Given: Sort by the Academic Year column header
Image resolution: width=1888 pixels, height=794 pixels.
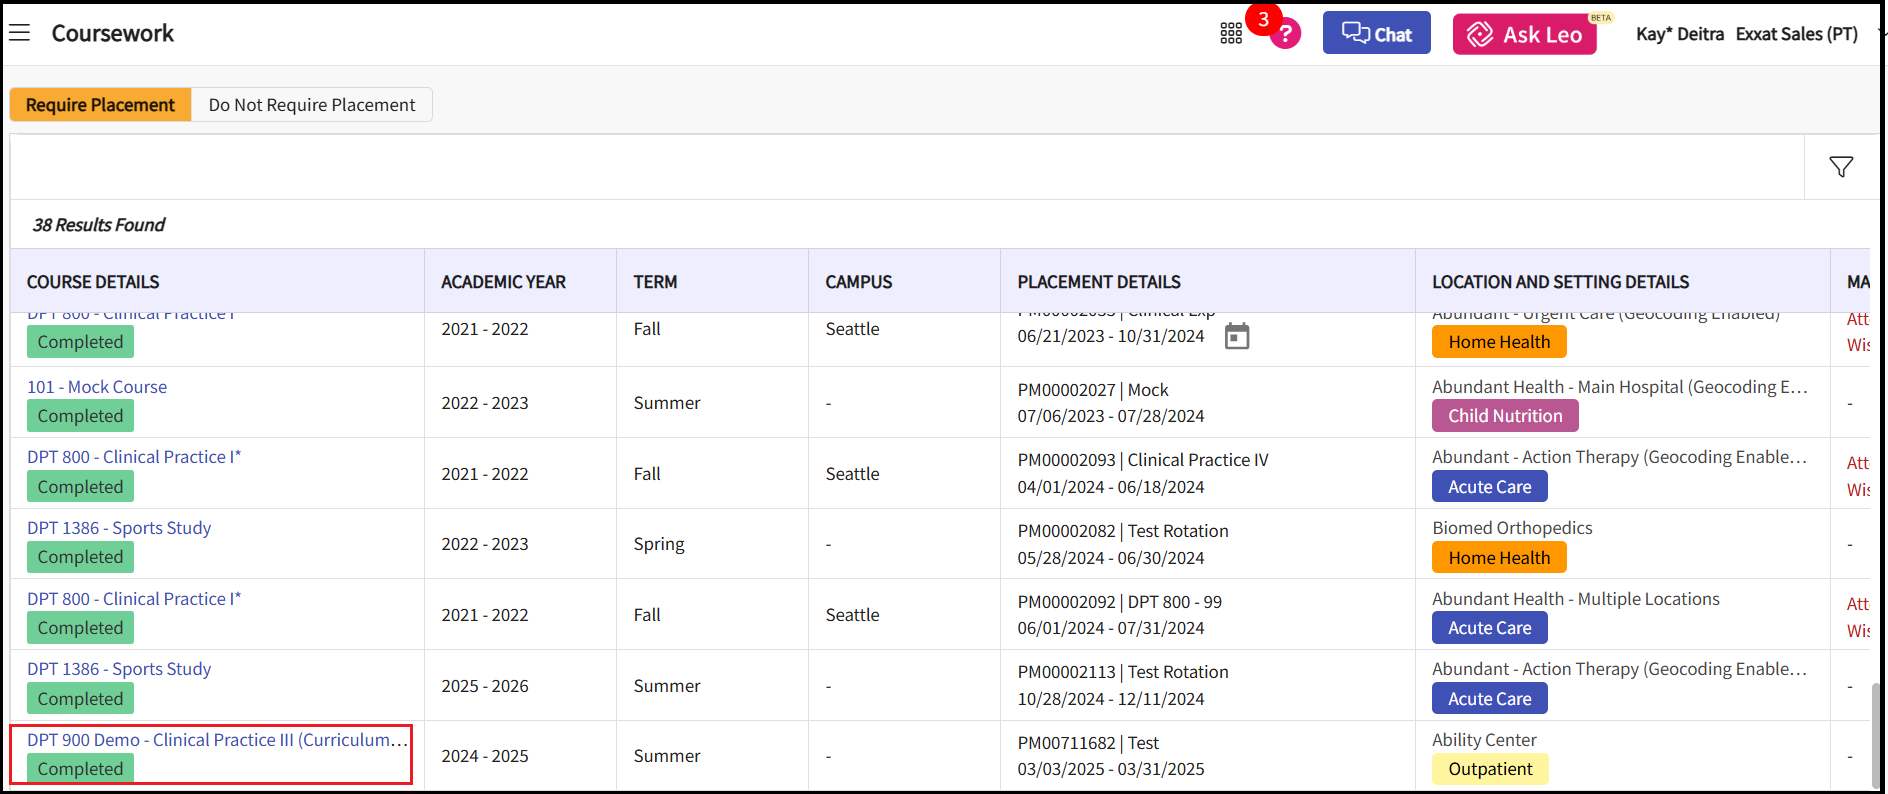Looking at the screenshot, I should click(503, 282).
